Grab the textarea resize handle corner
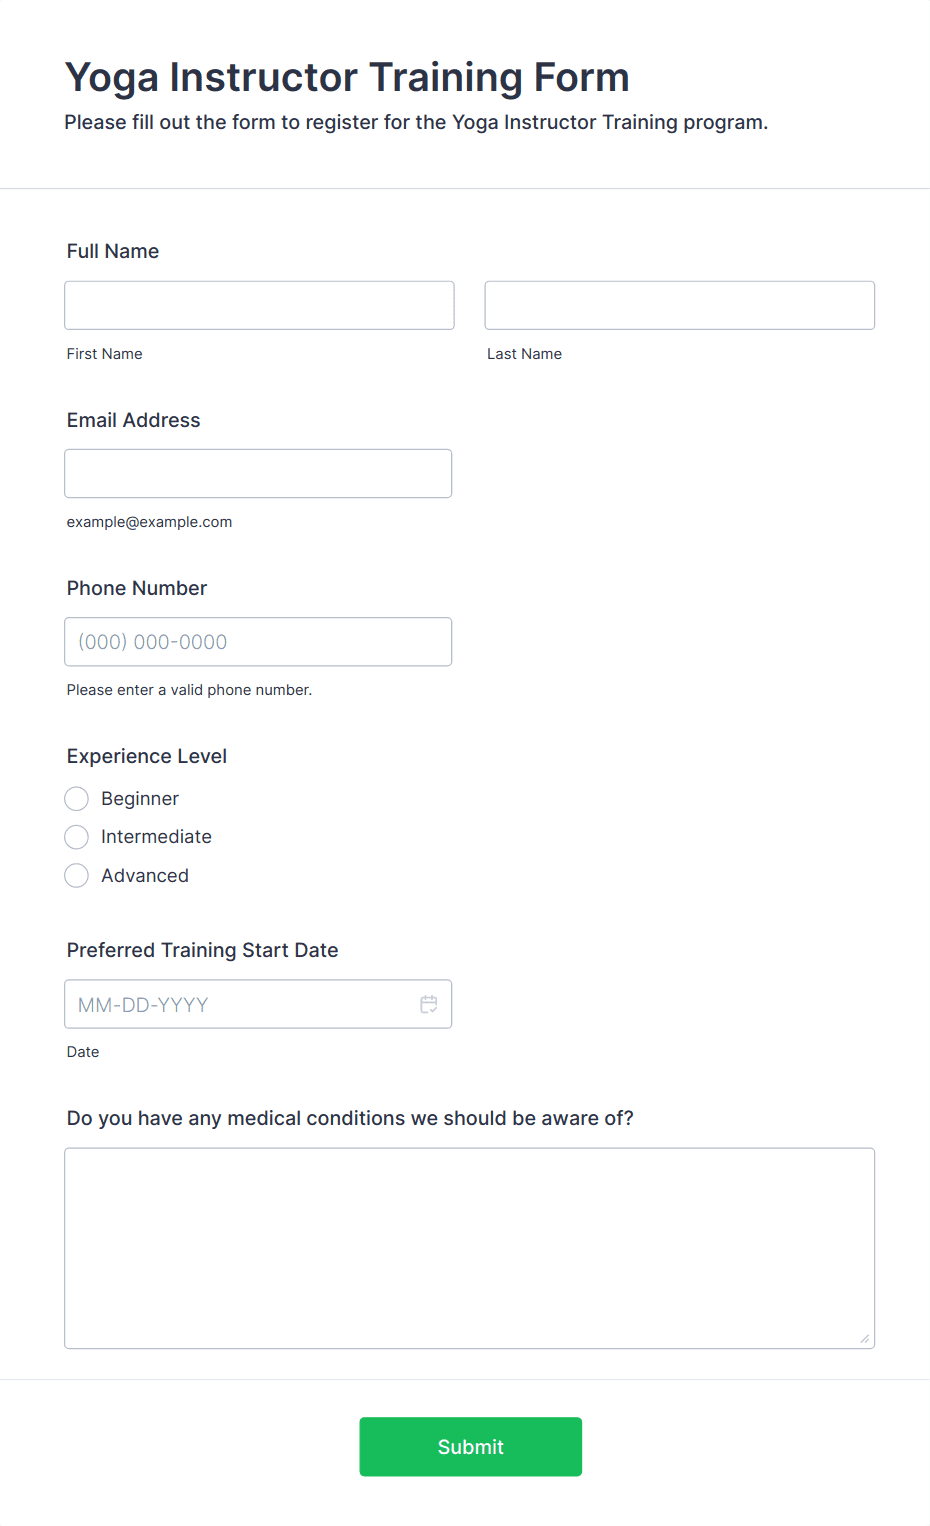The image size is (930, 1526). click(865, 1338)
